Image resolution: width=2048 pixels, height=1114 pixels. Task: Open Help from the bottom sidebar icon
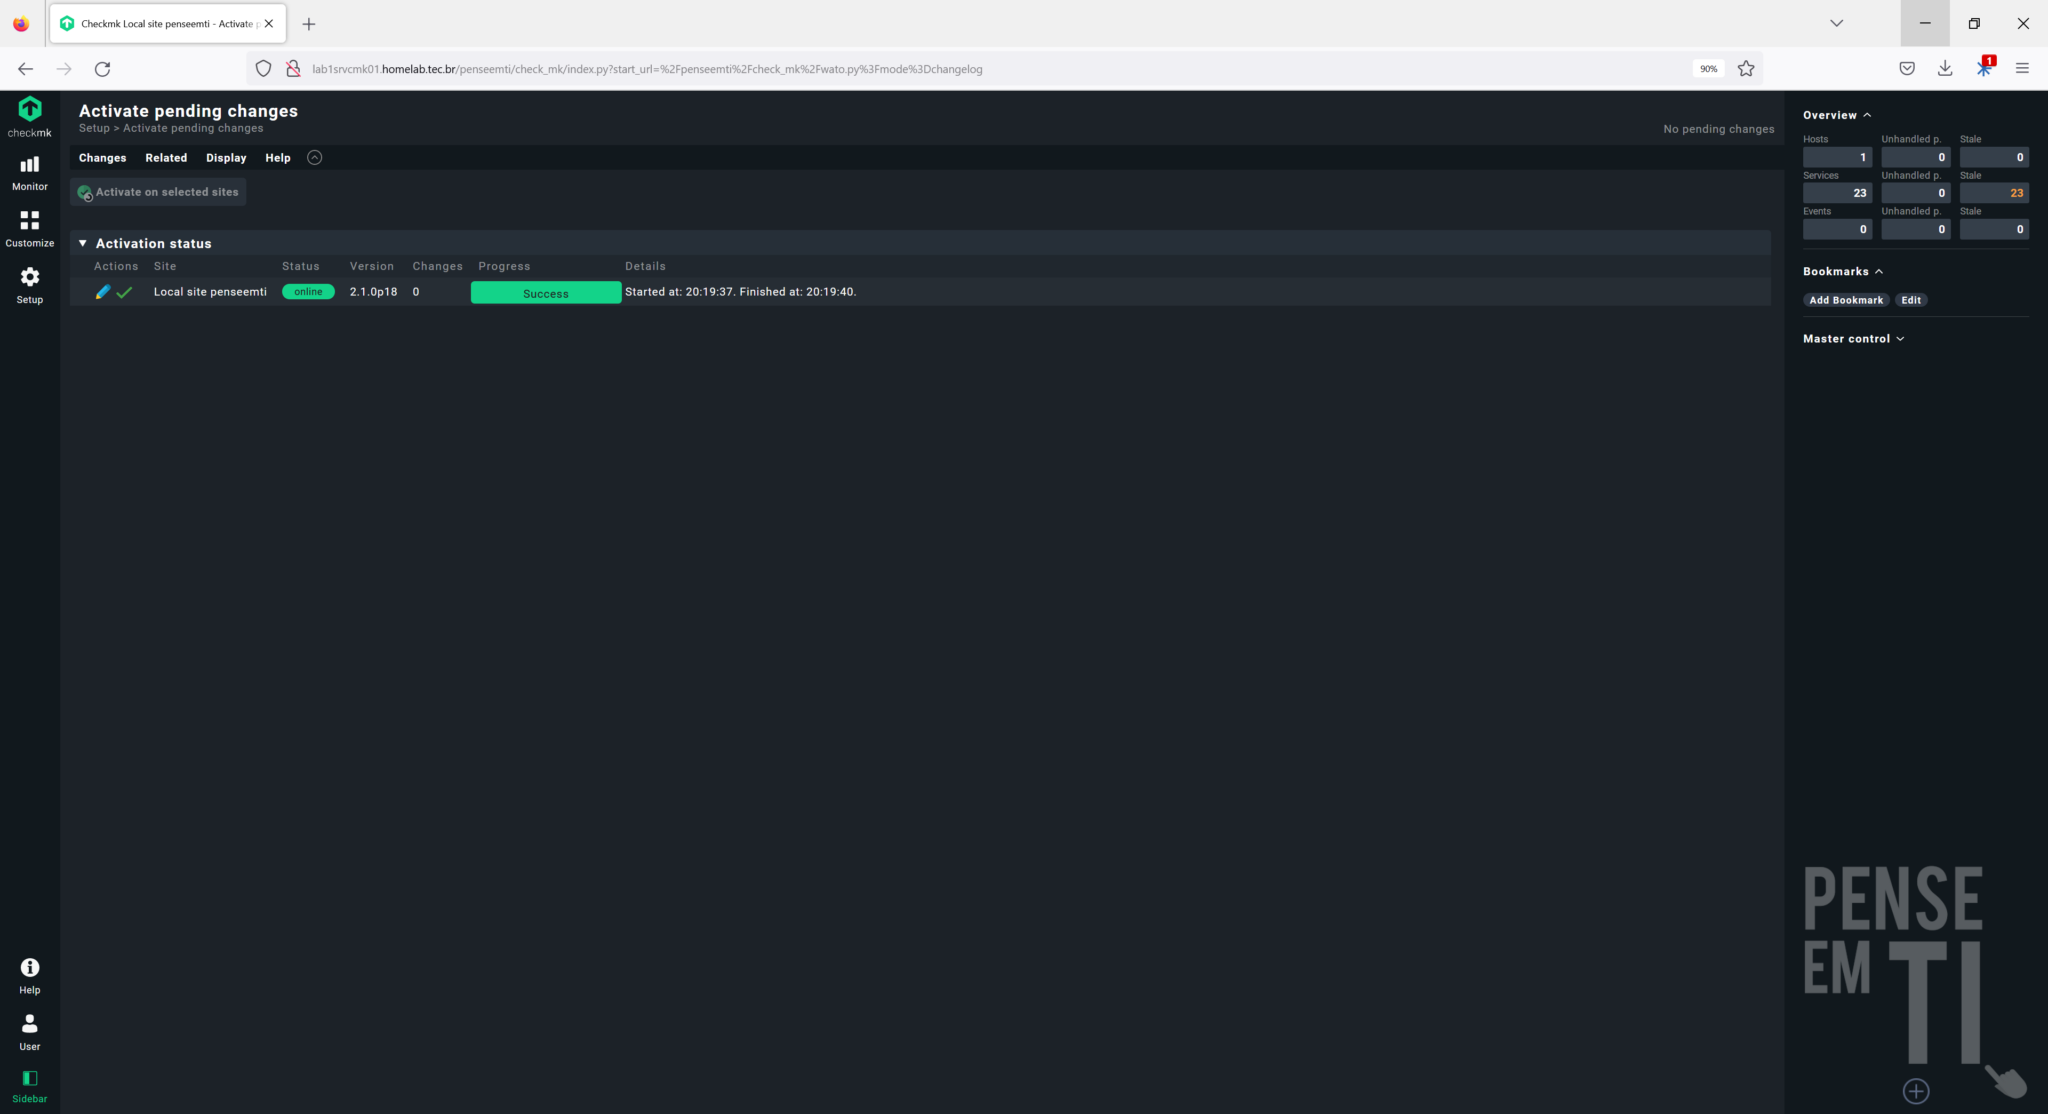pyautogui.click(x=28, y=972)
